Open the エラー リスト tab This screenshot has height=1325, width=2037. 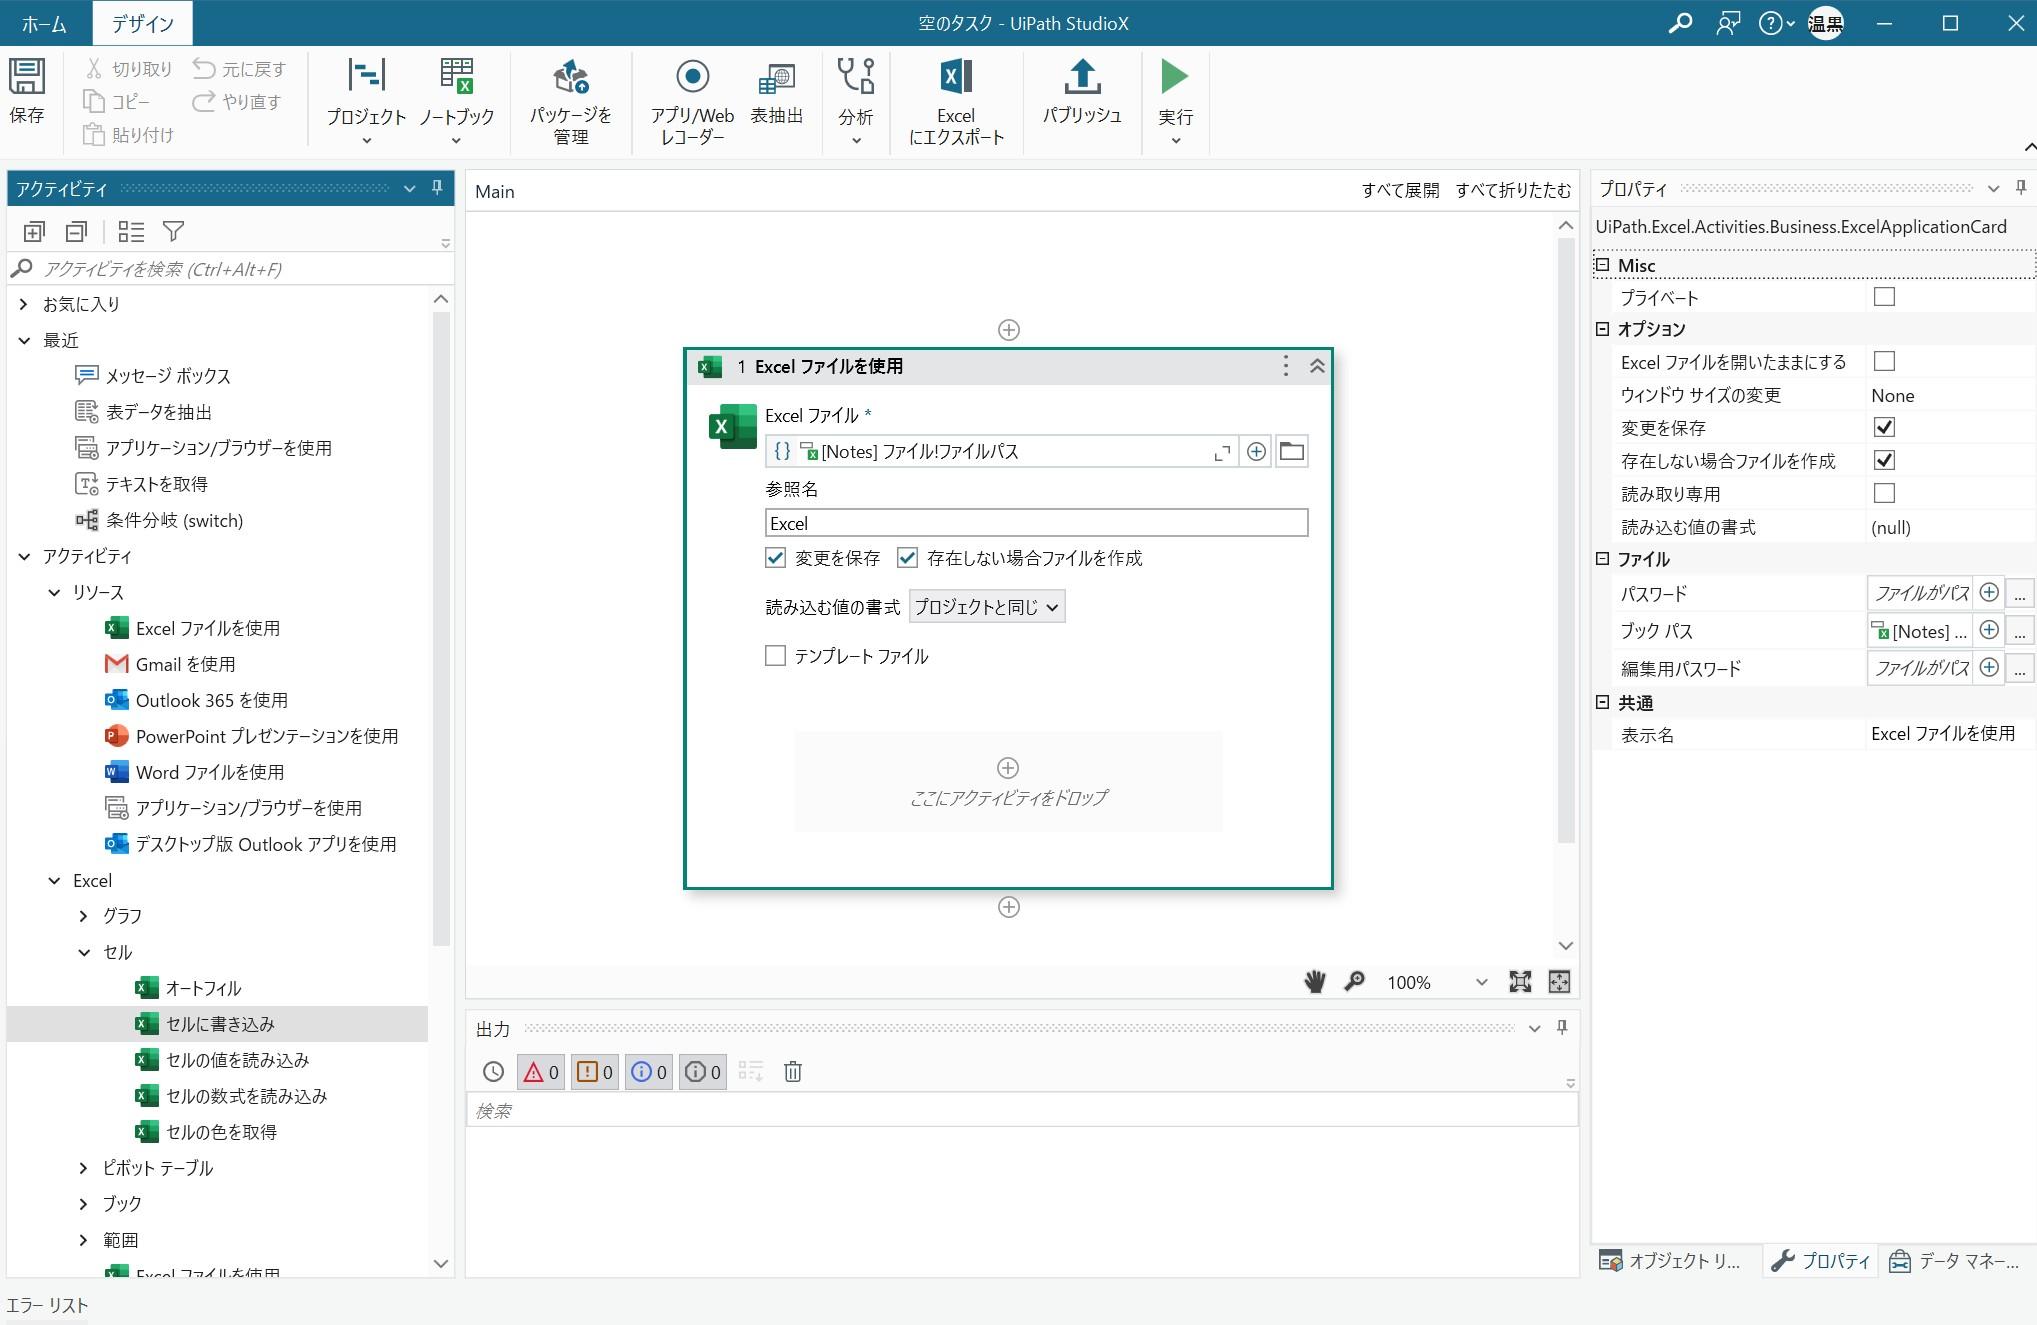(47, 1305)
